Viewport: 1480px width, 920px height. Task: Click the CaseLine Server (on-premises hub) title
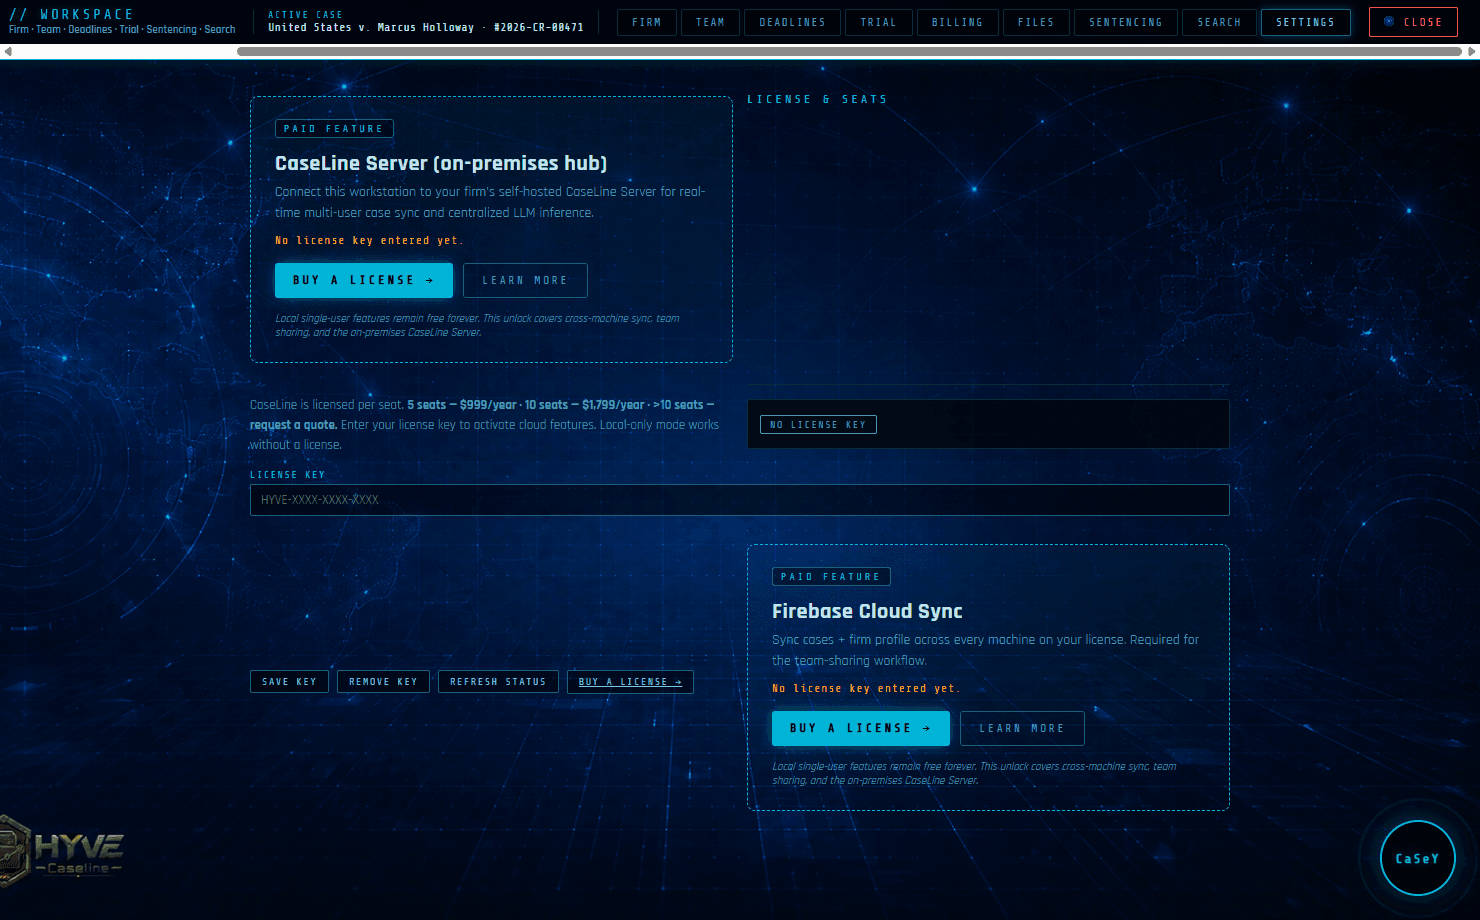441,163
